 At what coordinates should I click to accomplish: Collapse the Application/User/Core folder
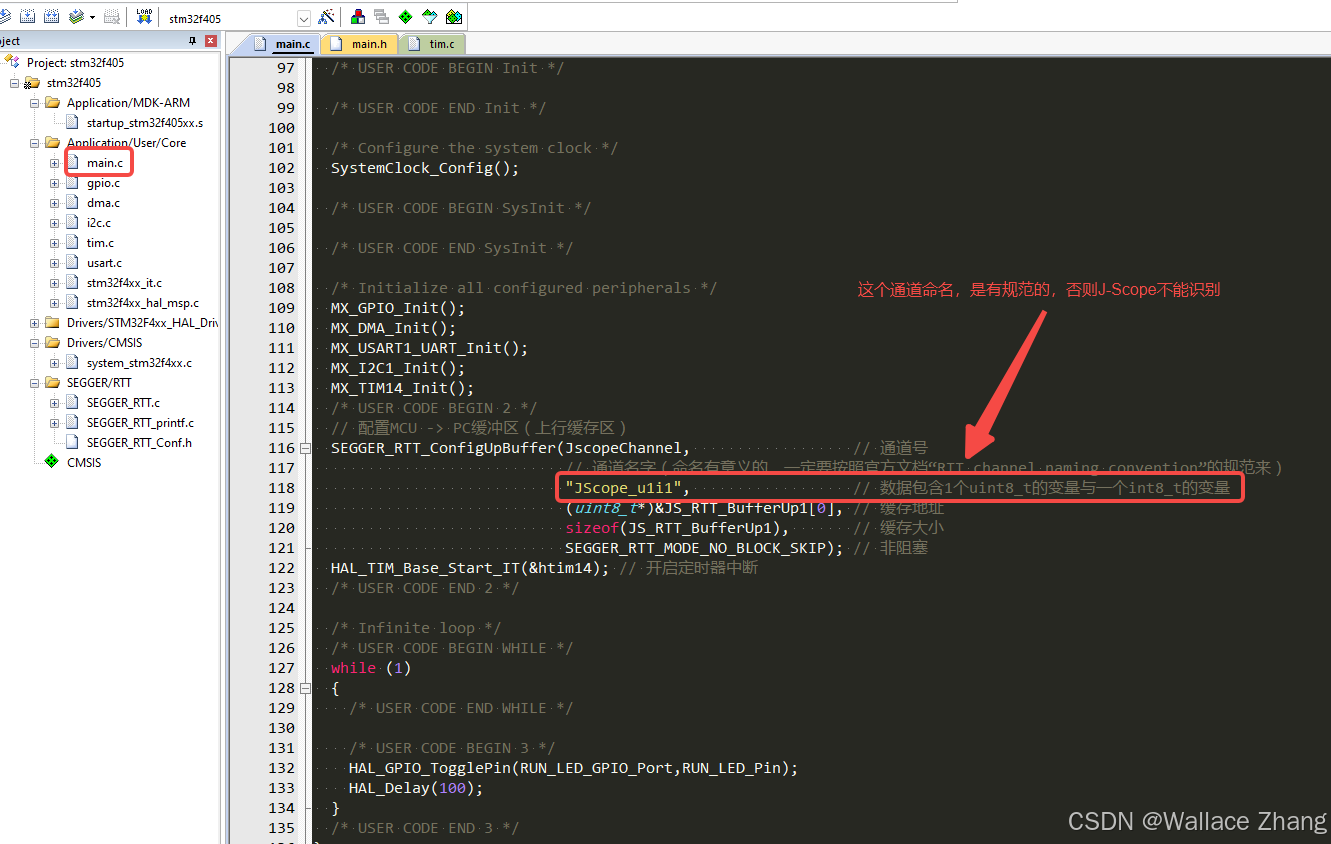[x=35, y=143]
